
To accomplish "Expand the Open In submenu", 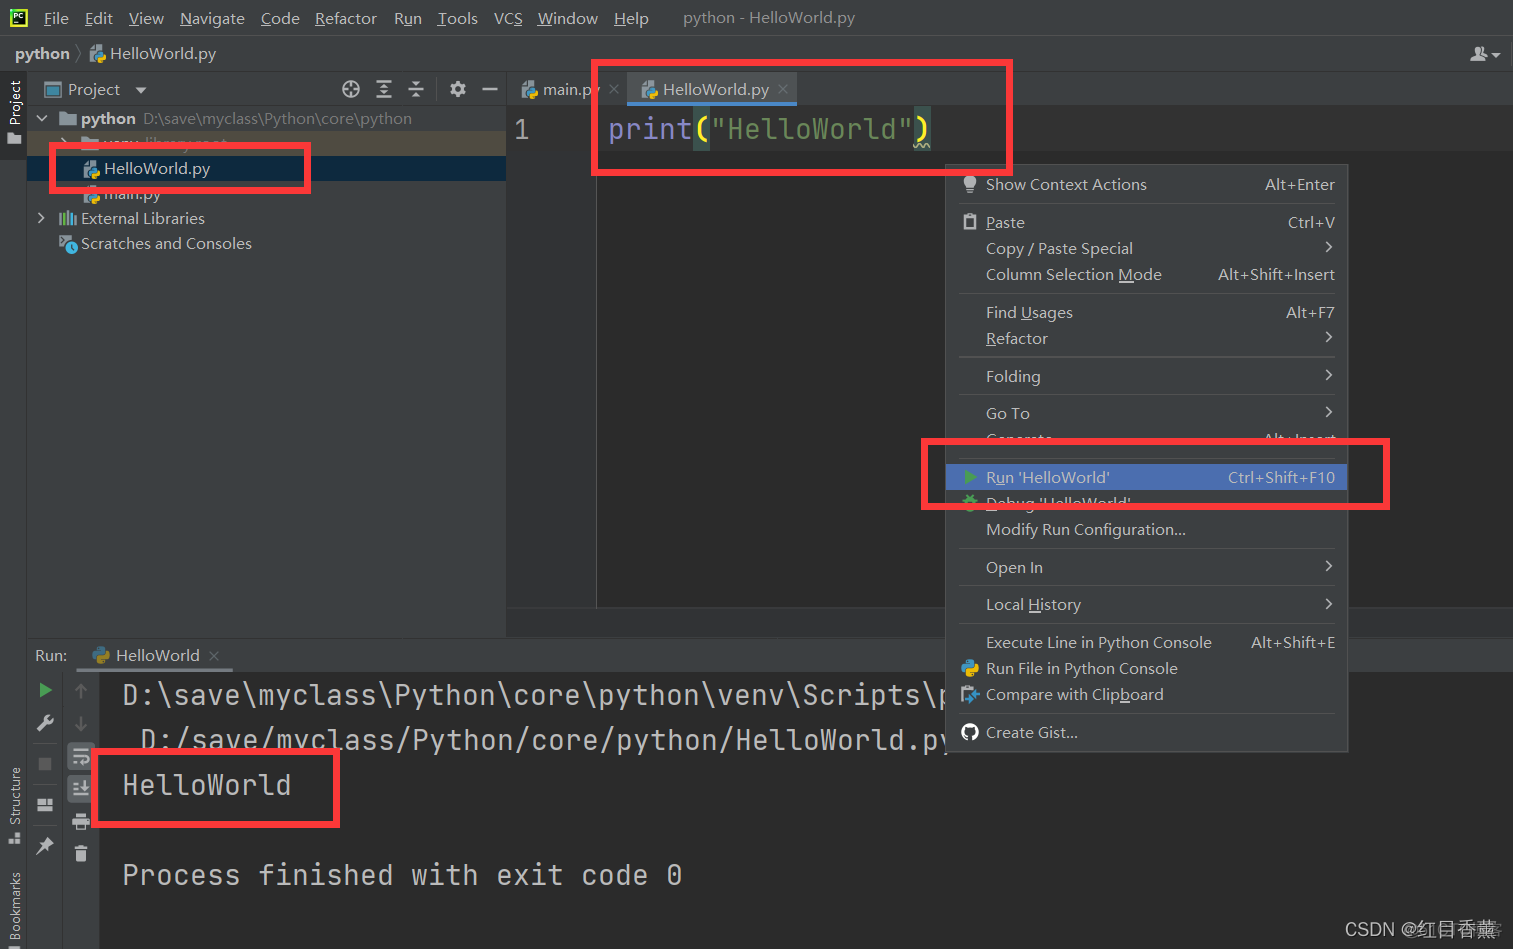I will (x=1147, y=567).
